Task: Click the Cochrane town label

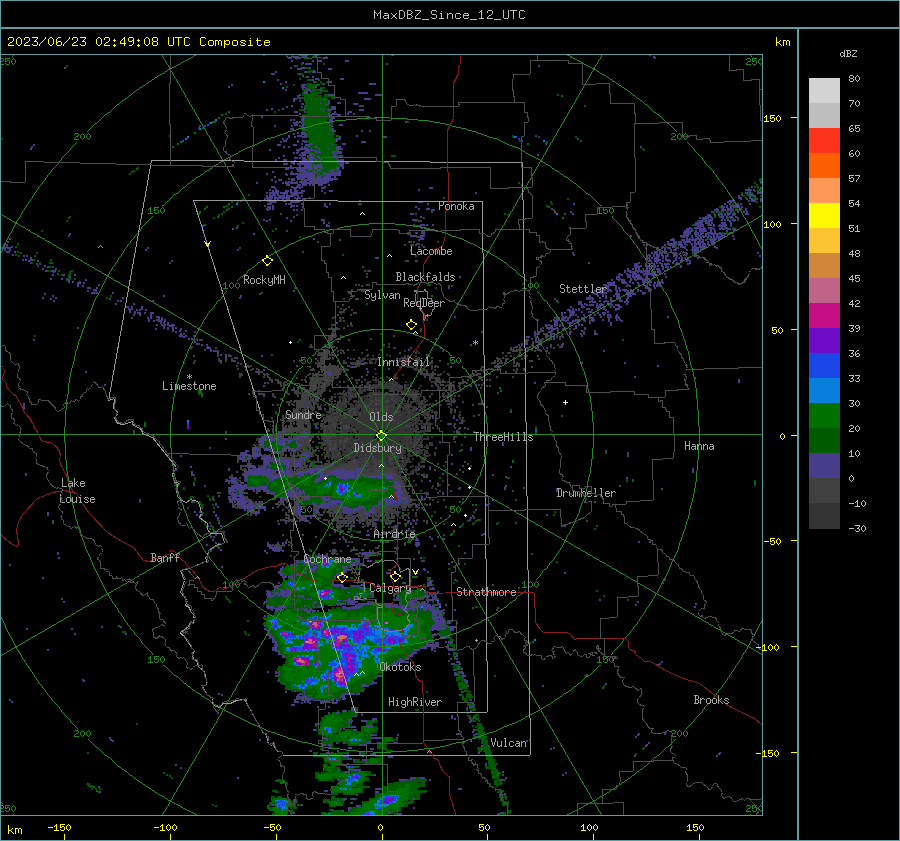Action: coord(327,559)
